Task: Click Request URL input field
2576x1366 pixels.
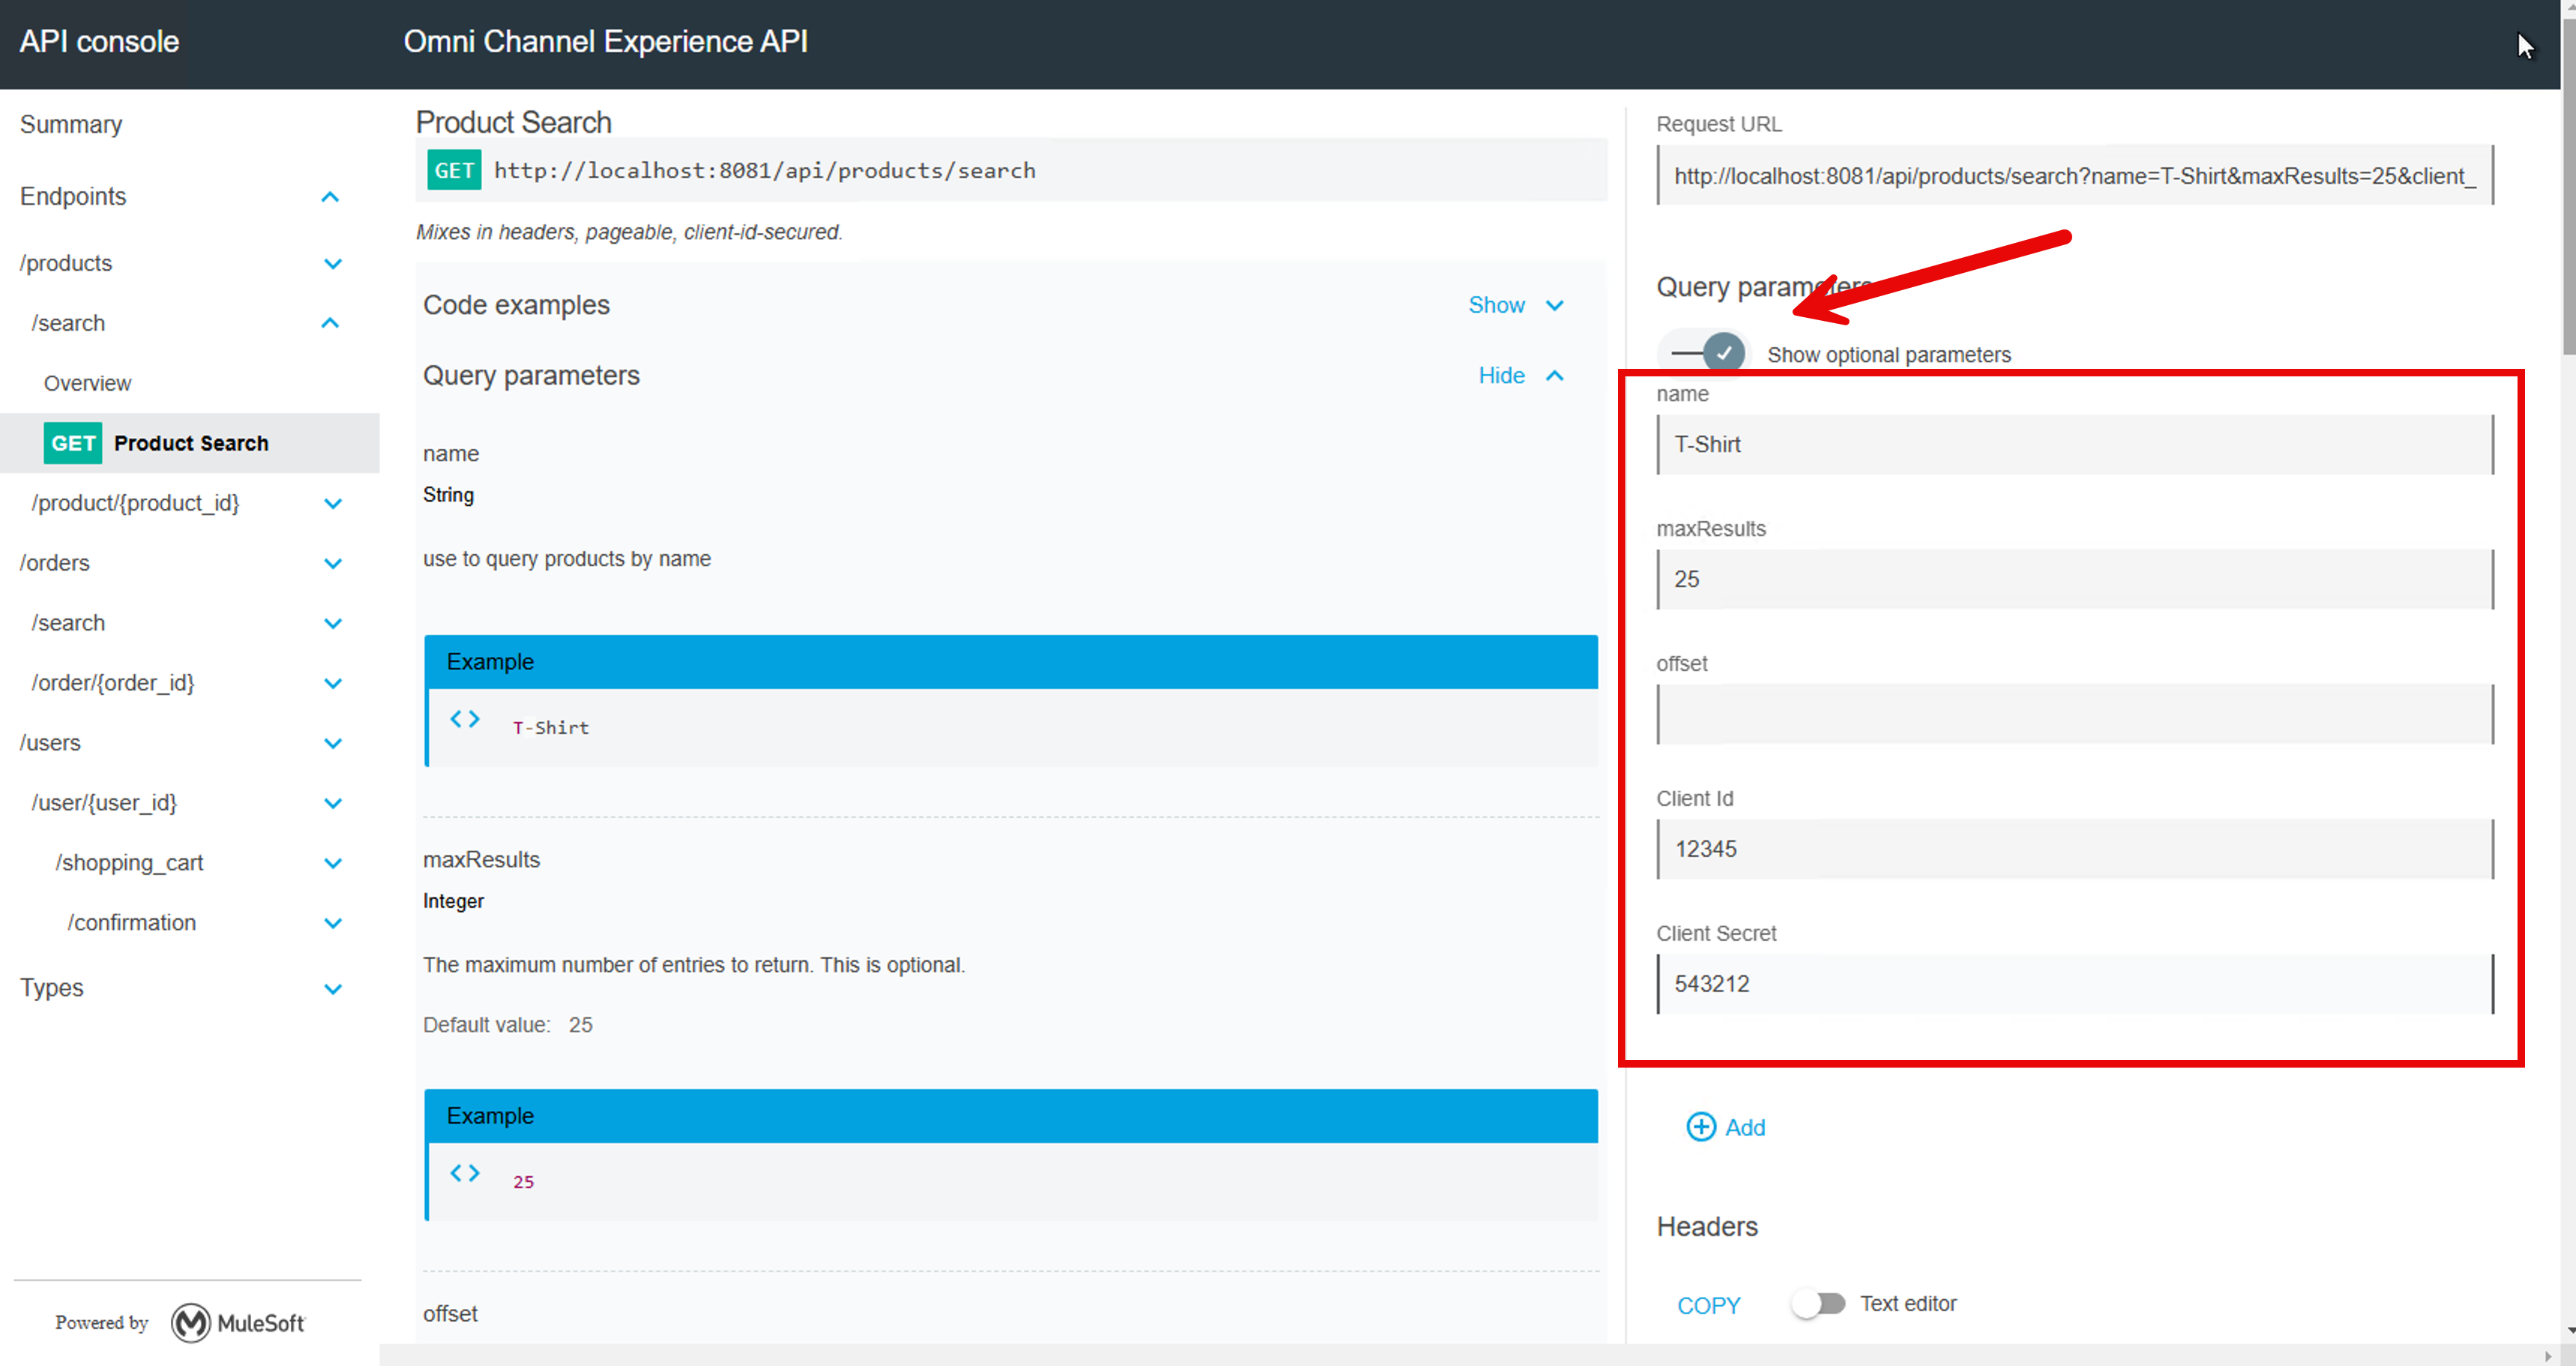Action: point(2075,175)
